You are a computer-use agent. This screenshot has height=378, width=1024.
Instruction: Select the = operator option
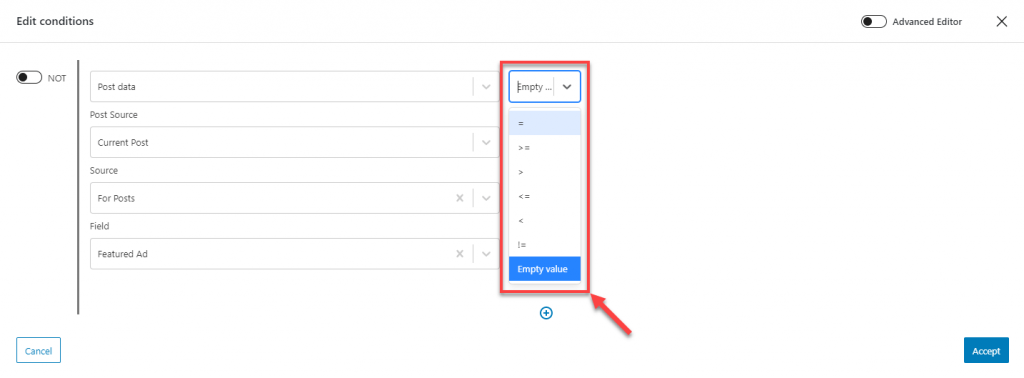(545, 123)
